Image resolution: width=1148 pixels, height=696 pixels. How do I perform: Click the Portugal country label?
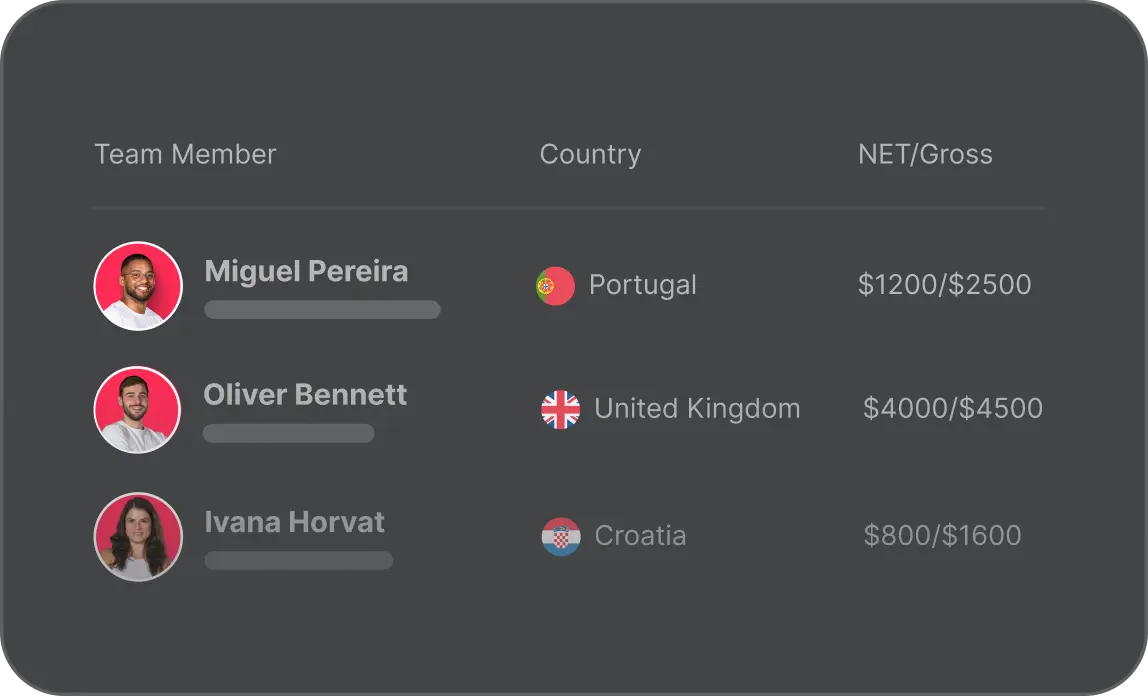pos(642,285)
